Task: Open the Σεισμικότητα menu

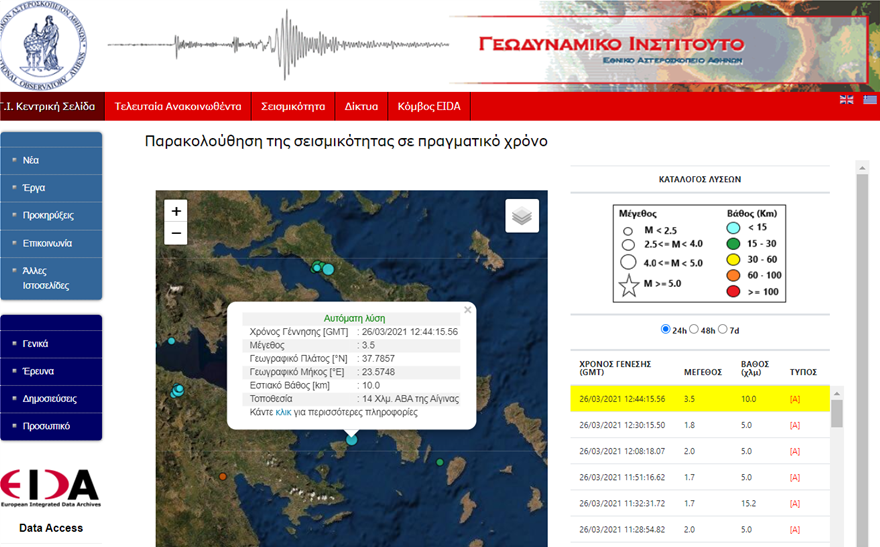Action: [x=293, y=106]
